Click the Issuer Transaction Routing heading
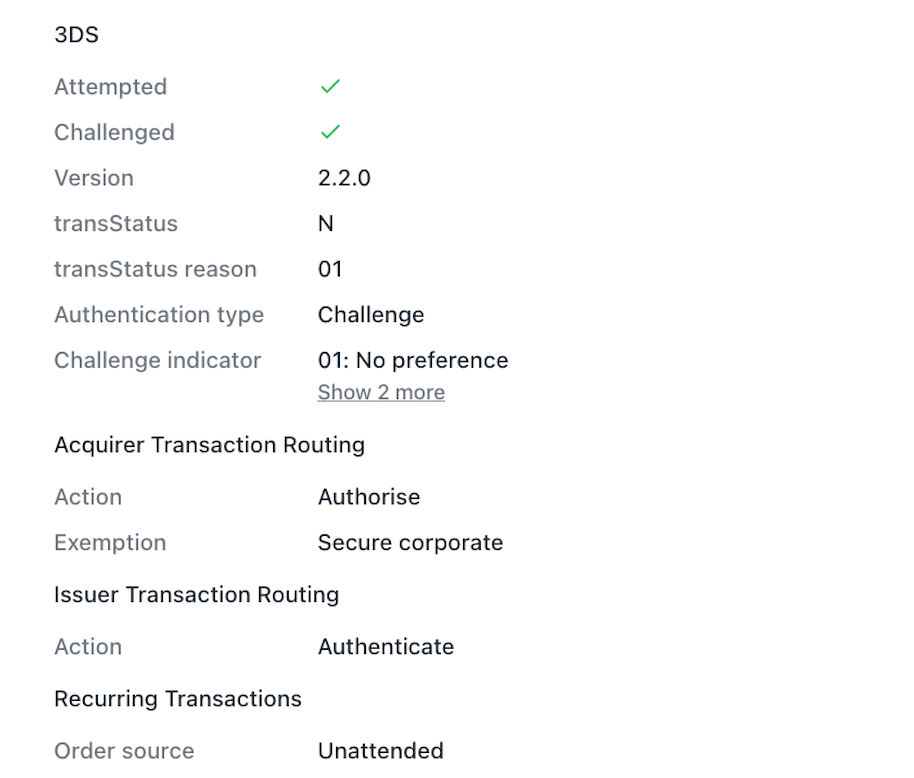The width and height of the screenshot is (914, 778). pos(197,595)
